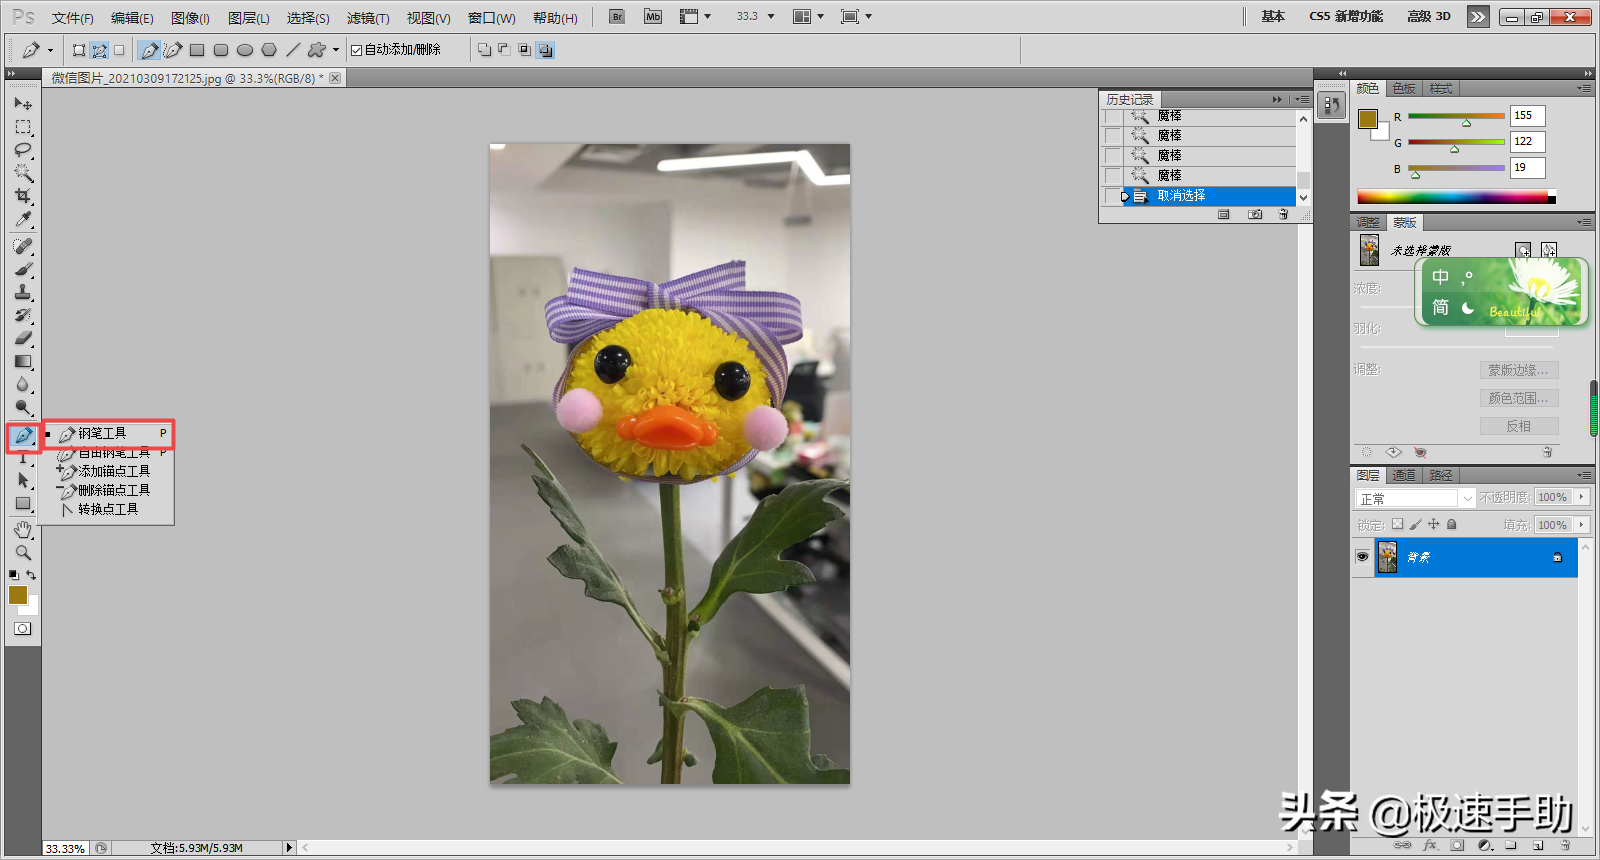Toggle lock transparent pixels in Layers panel

click(x=1397, y=524)
